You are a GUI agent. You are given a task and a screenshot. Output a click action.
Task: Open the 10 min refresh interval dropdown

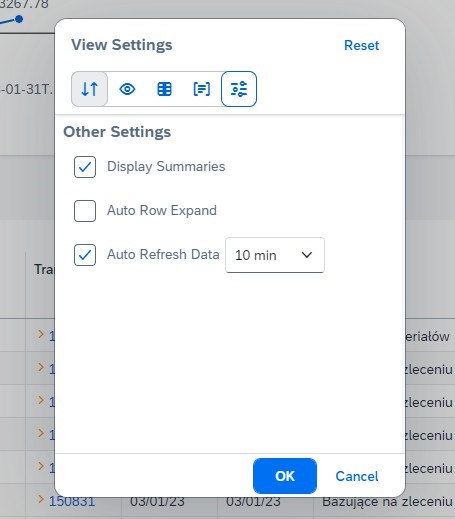tap(275, 255)
